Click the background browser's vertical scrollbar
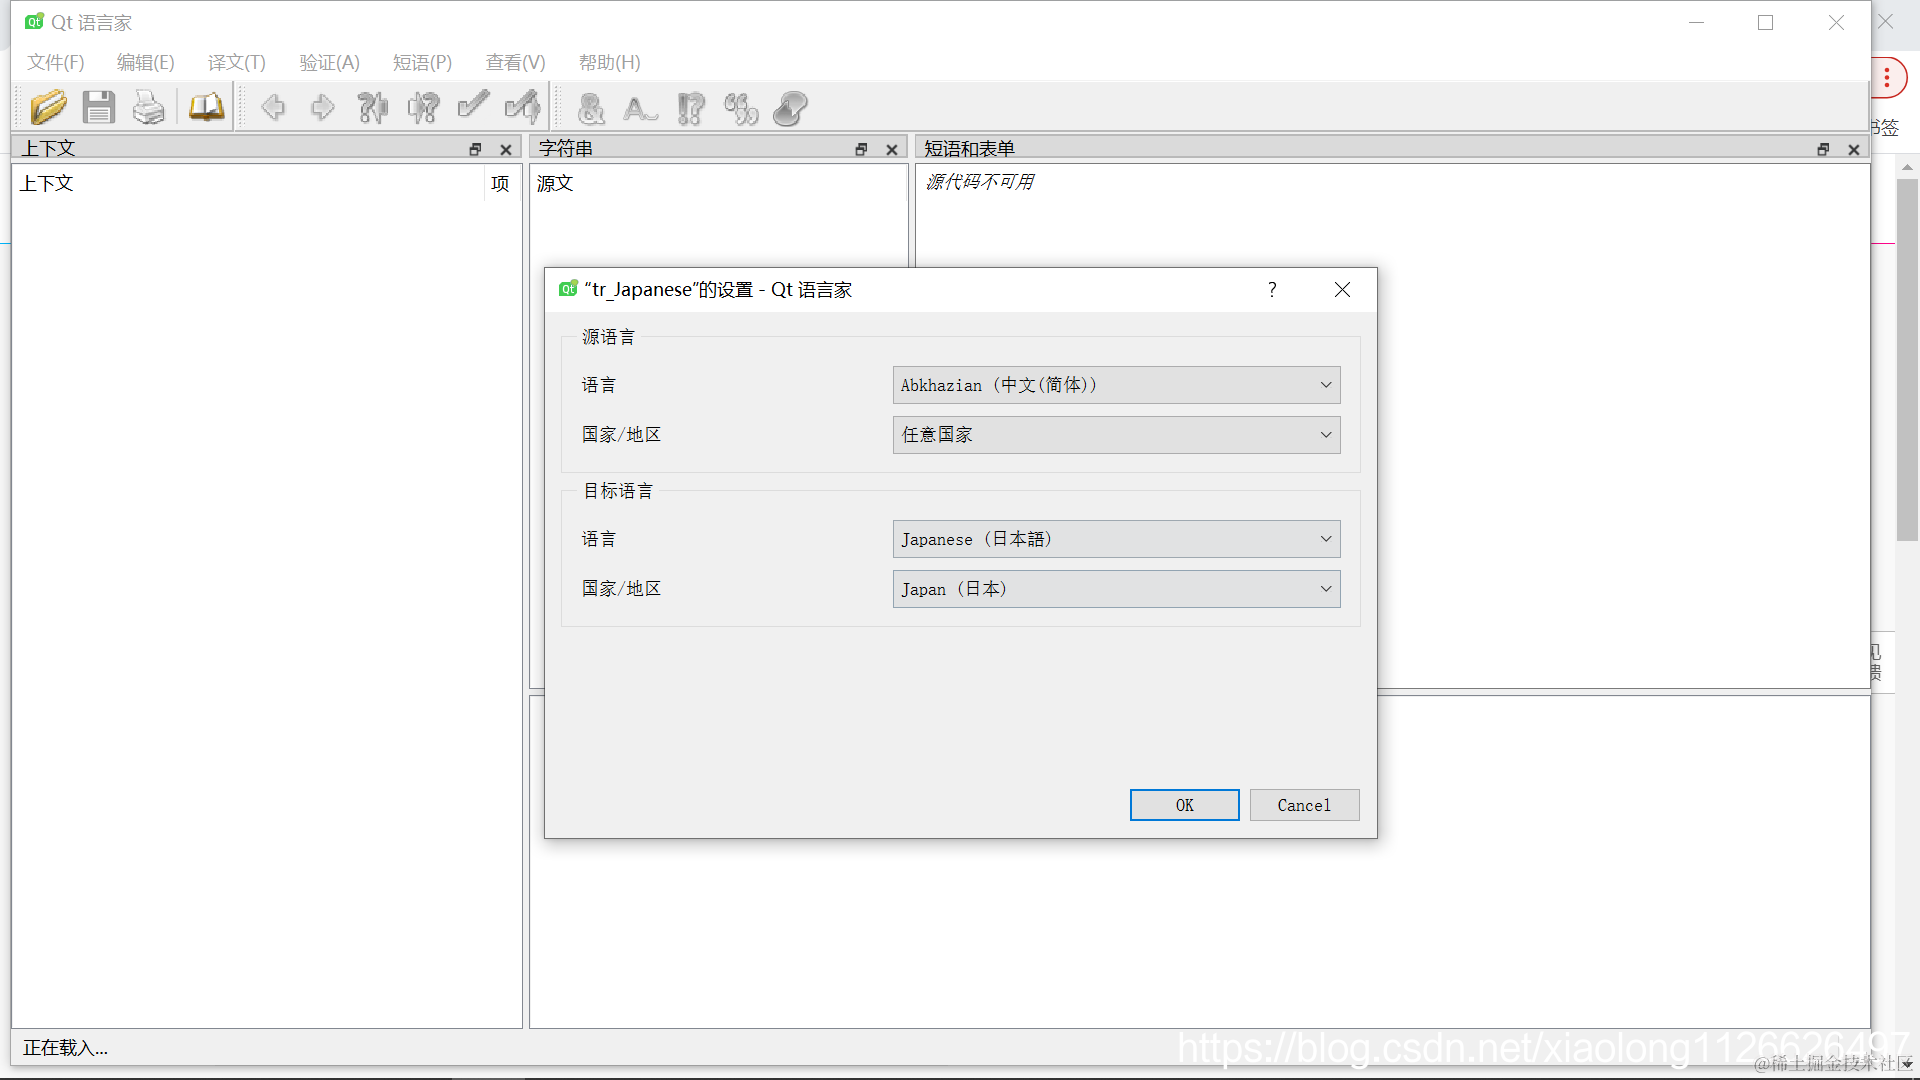Viewport: 1920px width, 1080px height. pyautogui.click(x=1907, y=360)
